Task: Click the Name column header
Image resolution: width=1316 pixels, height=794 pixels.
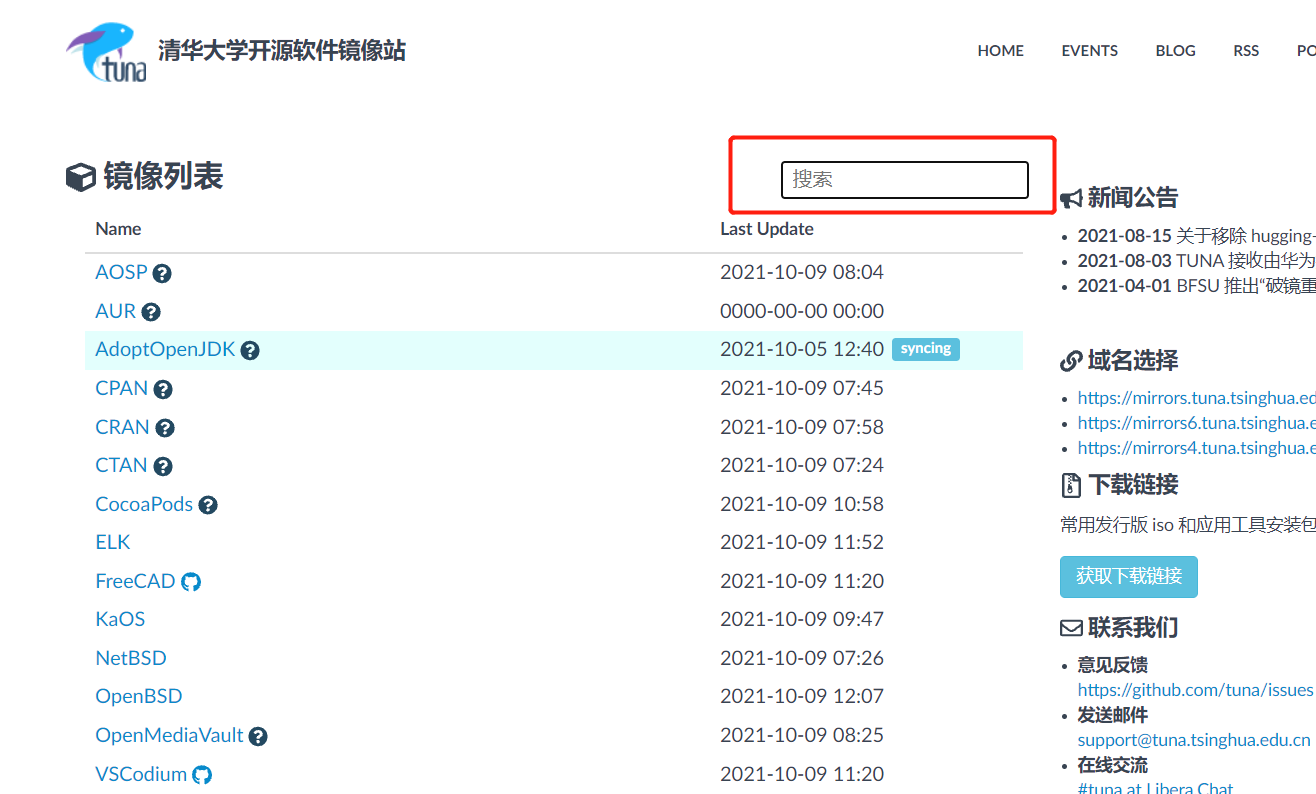Action: (x=118, y=229)
